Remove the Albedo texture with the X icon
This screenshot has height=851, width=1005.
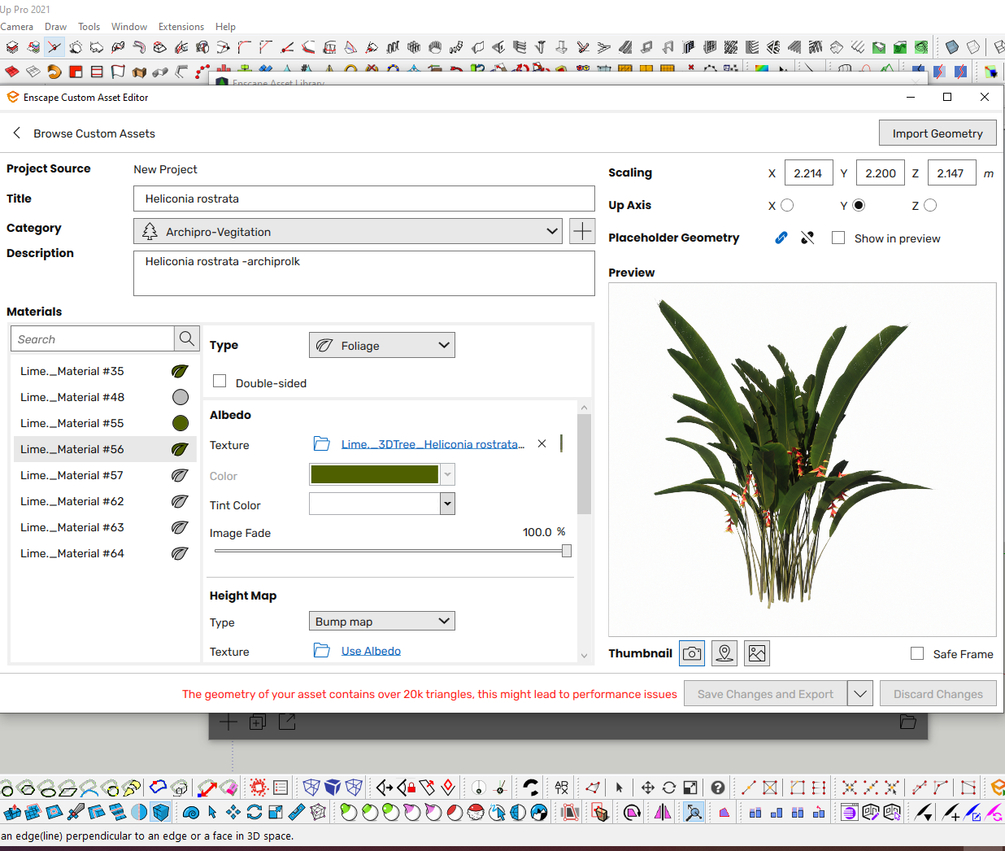542,443
